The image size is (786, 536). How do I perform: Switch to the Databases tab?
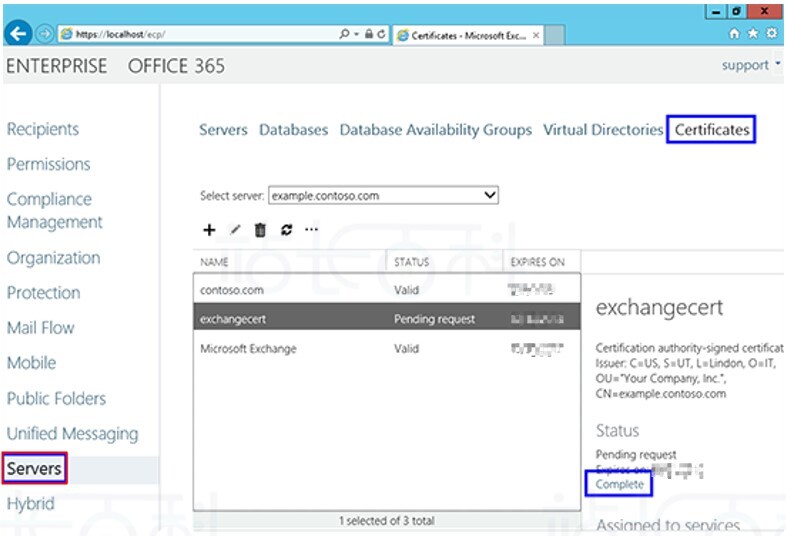pos(293,130)
